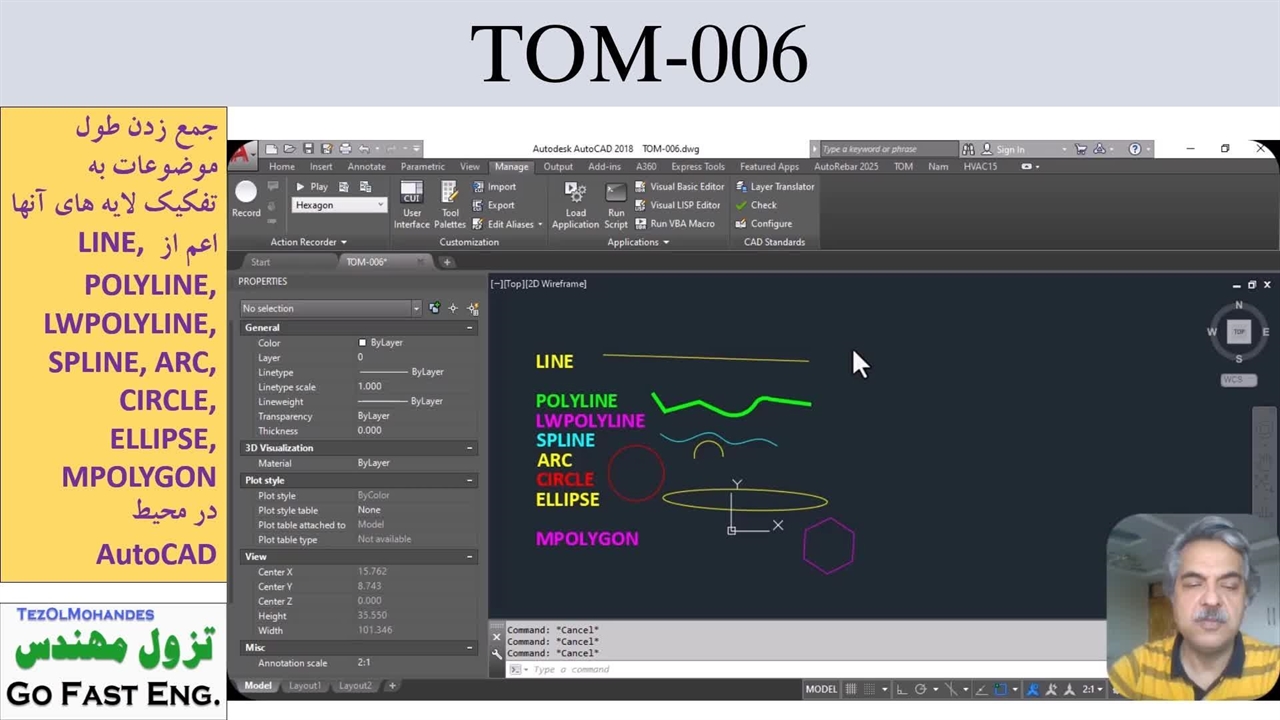Switch to the Output ribbon tab
The image size is (1280, 720).
[558, 167]
